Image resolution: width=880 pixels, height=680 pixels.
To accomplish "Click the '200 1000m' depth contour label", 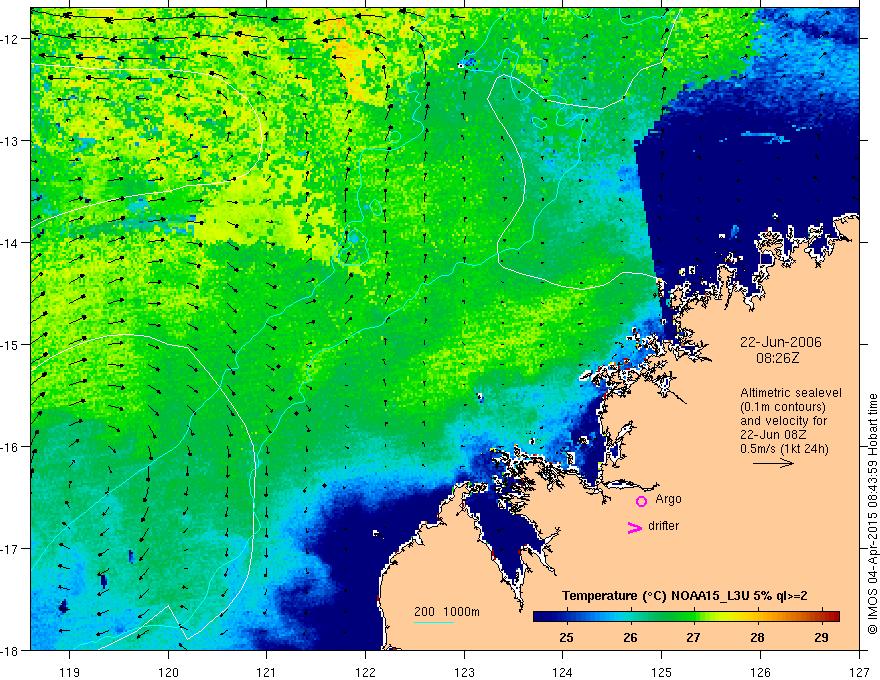I will click(447, 612).
